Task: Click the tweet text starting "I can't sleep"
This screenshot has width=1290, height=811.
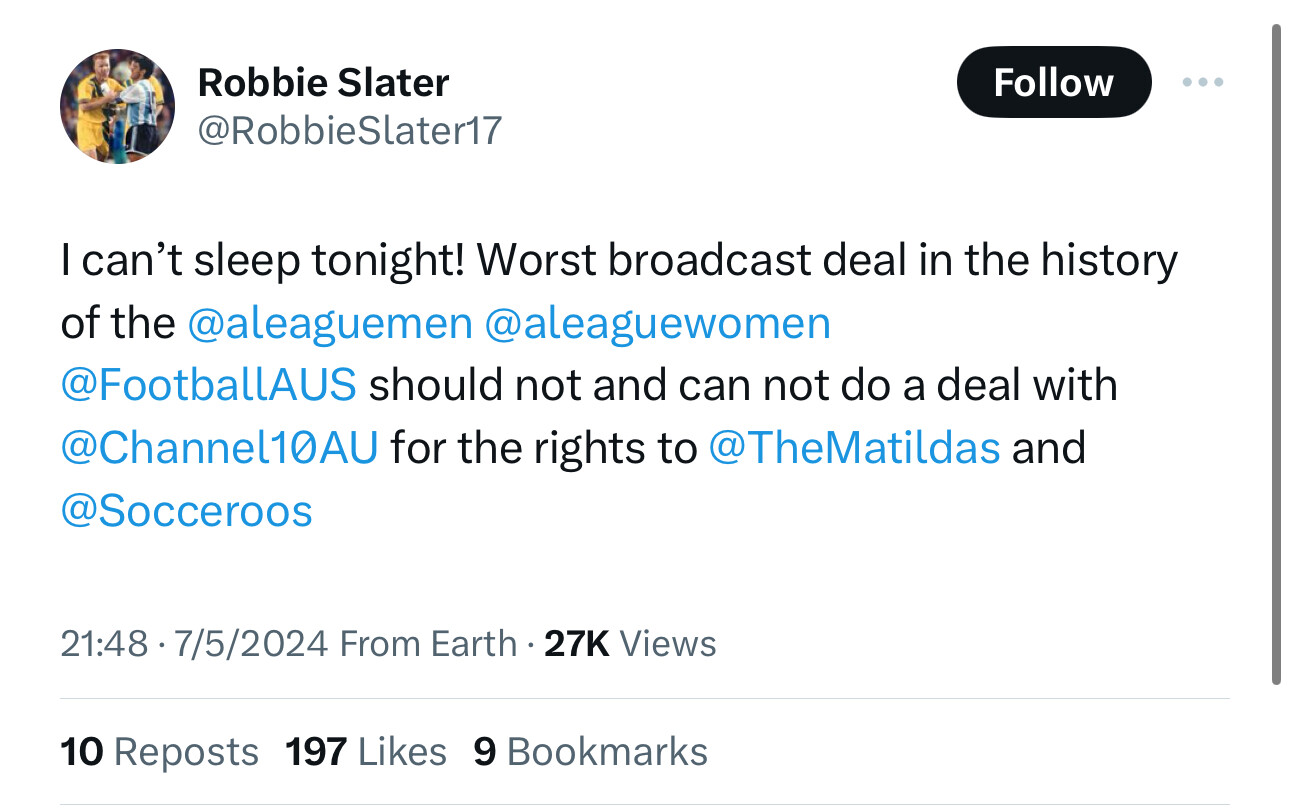Action: (618, 261)
